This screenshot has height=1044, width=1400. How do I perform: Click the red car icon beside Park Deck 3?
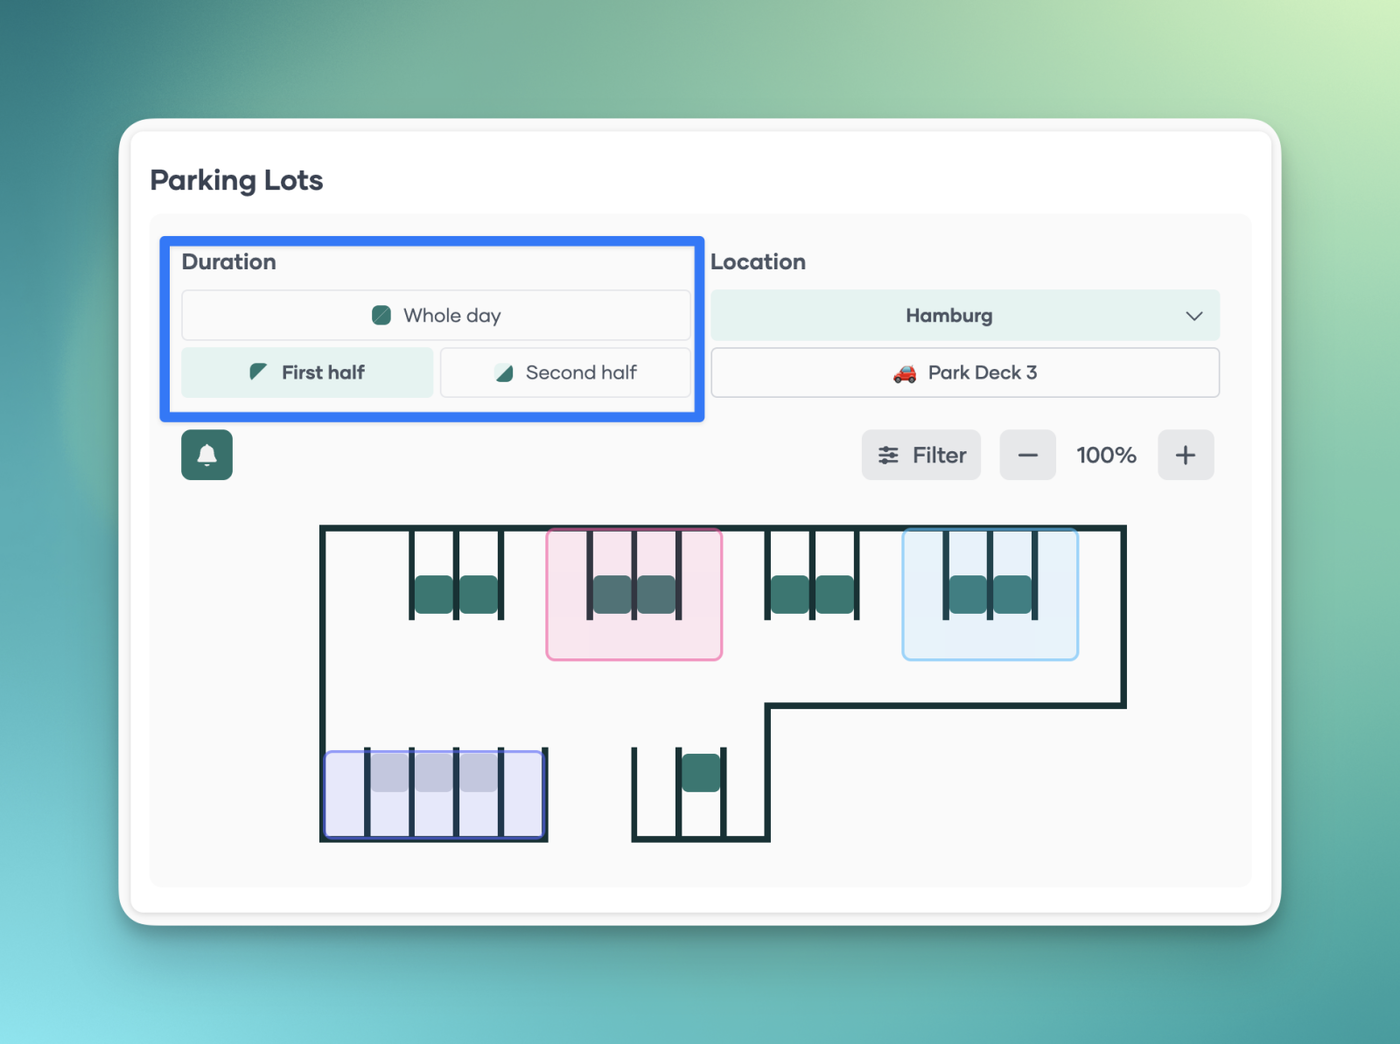point(905,373)
